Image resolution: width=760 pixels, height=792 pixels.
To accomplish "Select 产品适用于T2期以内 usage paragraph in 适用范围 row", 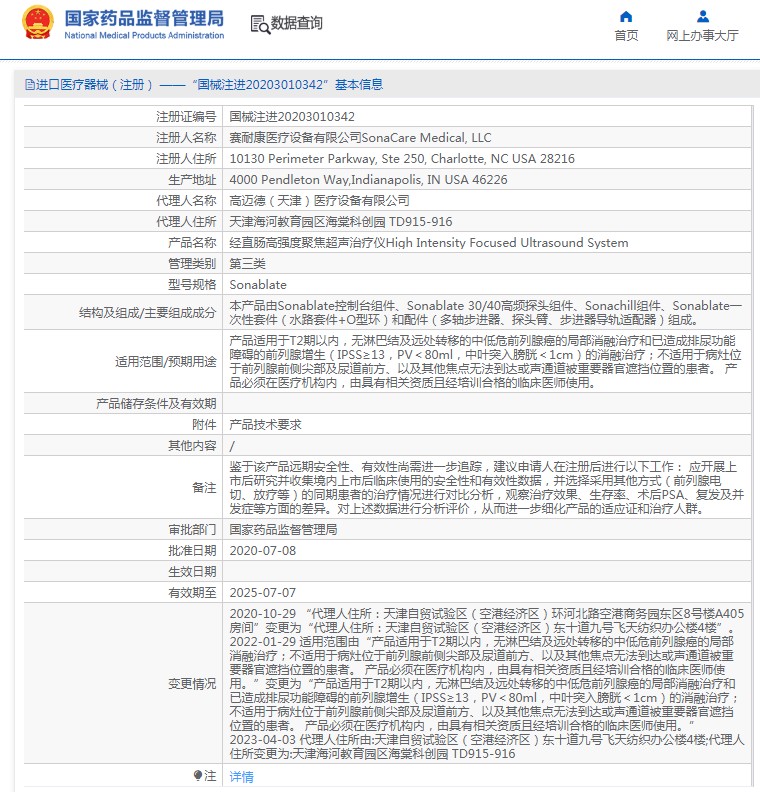I will pos(486,362).
